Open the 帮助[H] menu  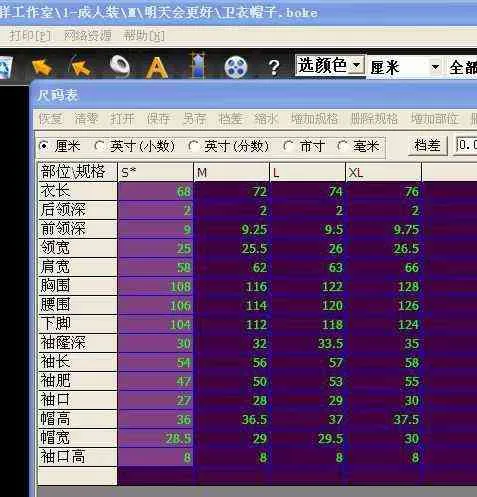144,35
